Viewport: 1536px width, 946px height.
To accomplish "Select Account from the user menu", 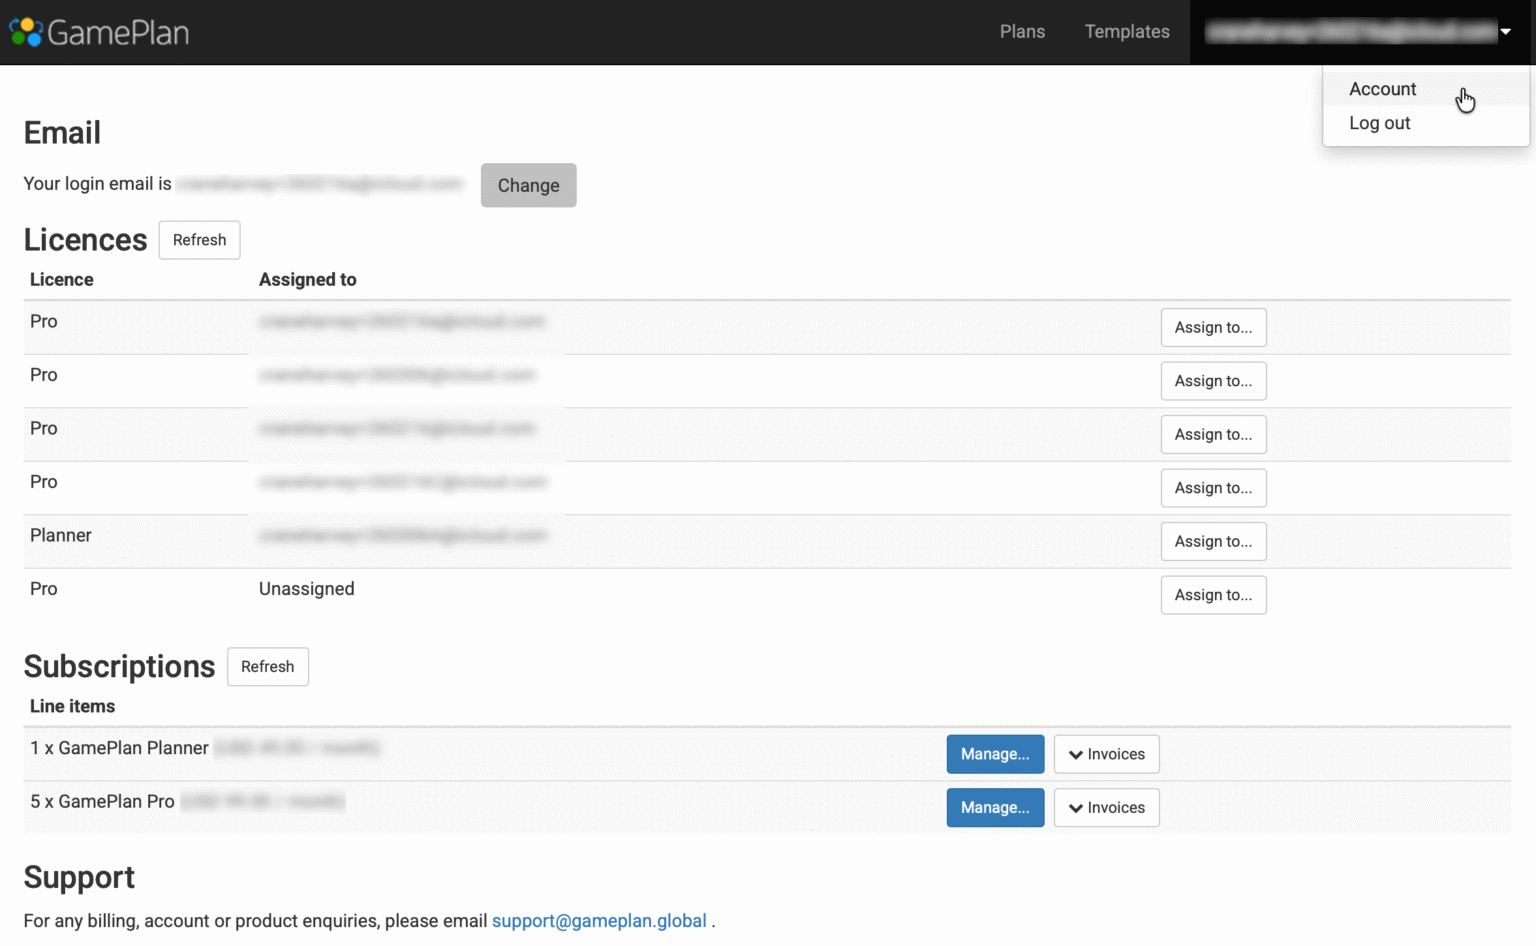I will click(x=1382, y=89).
